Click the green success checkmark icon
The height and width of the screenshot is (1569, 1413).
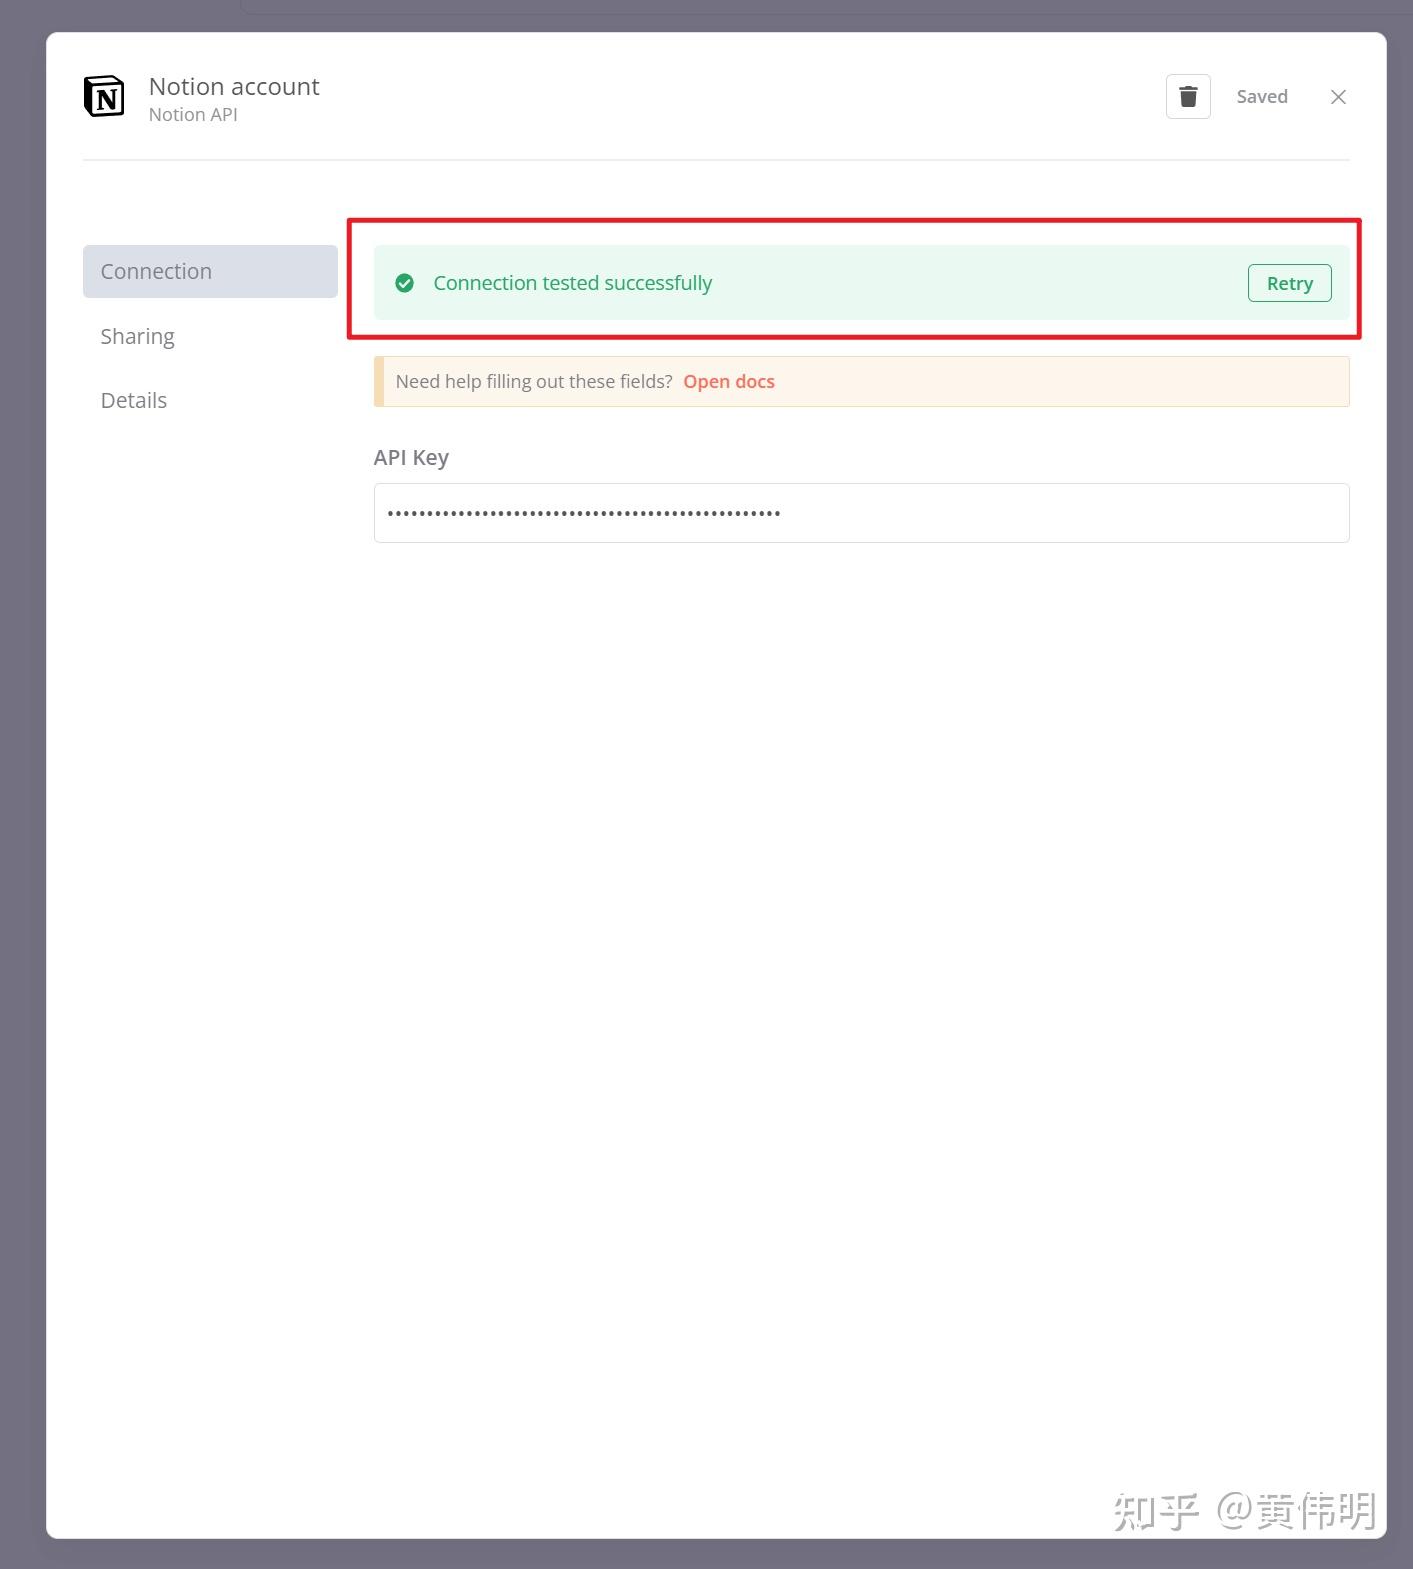(x=404, y=283)
